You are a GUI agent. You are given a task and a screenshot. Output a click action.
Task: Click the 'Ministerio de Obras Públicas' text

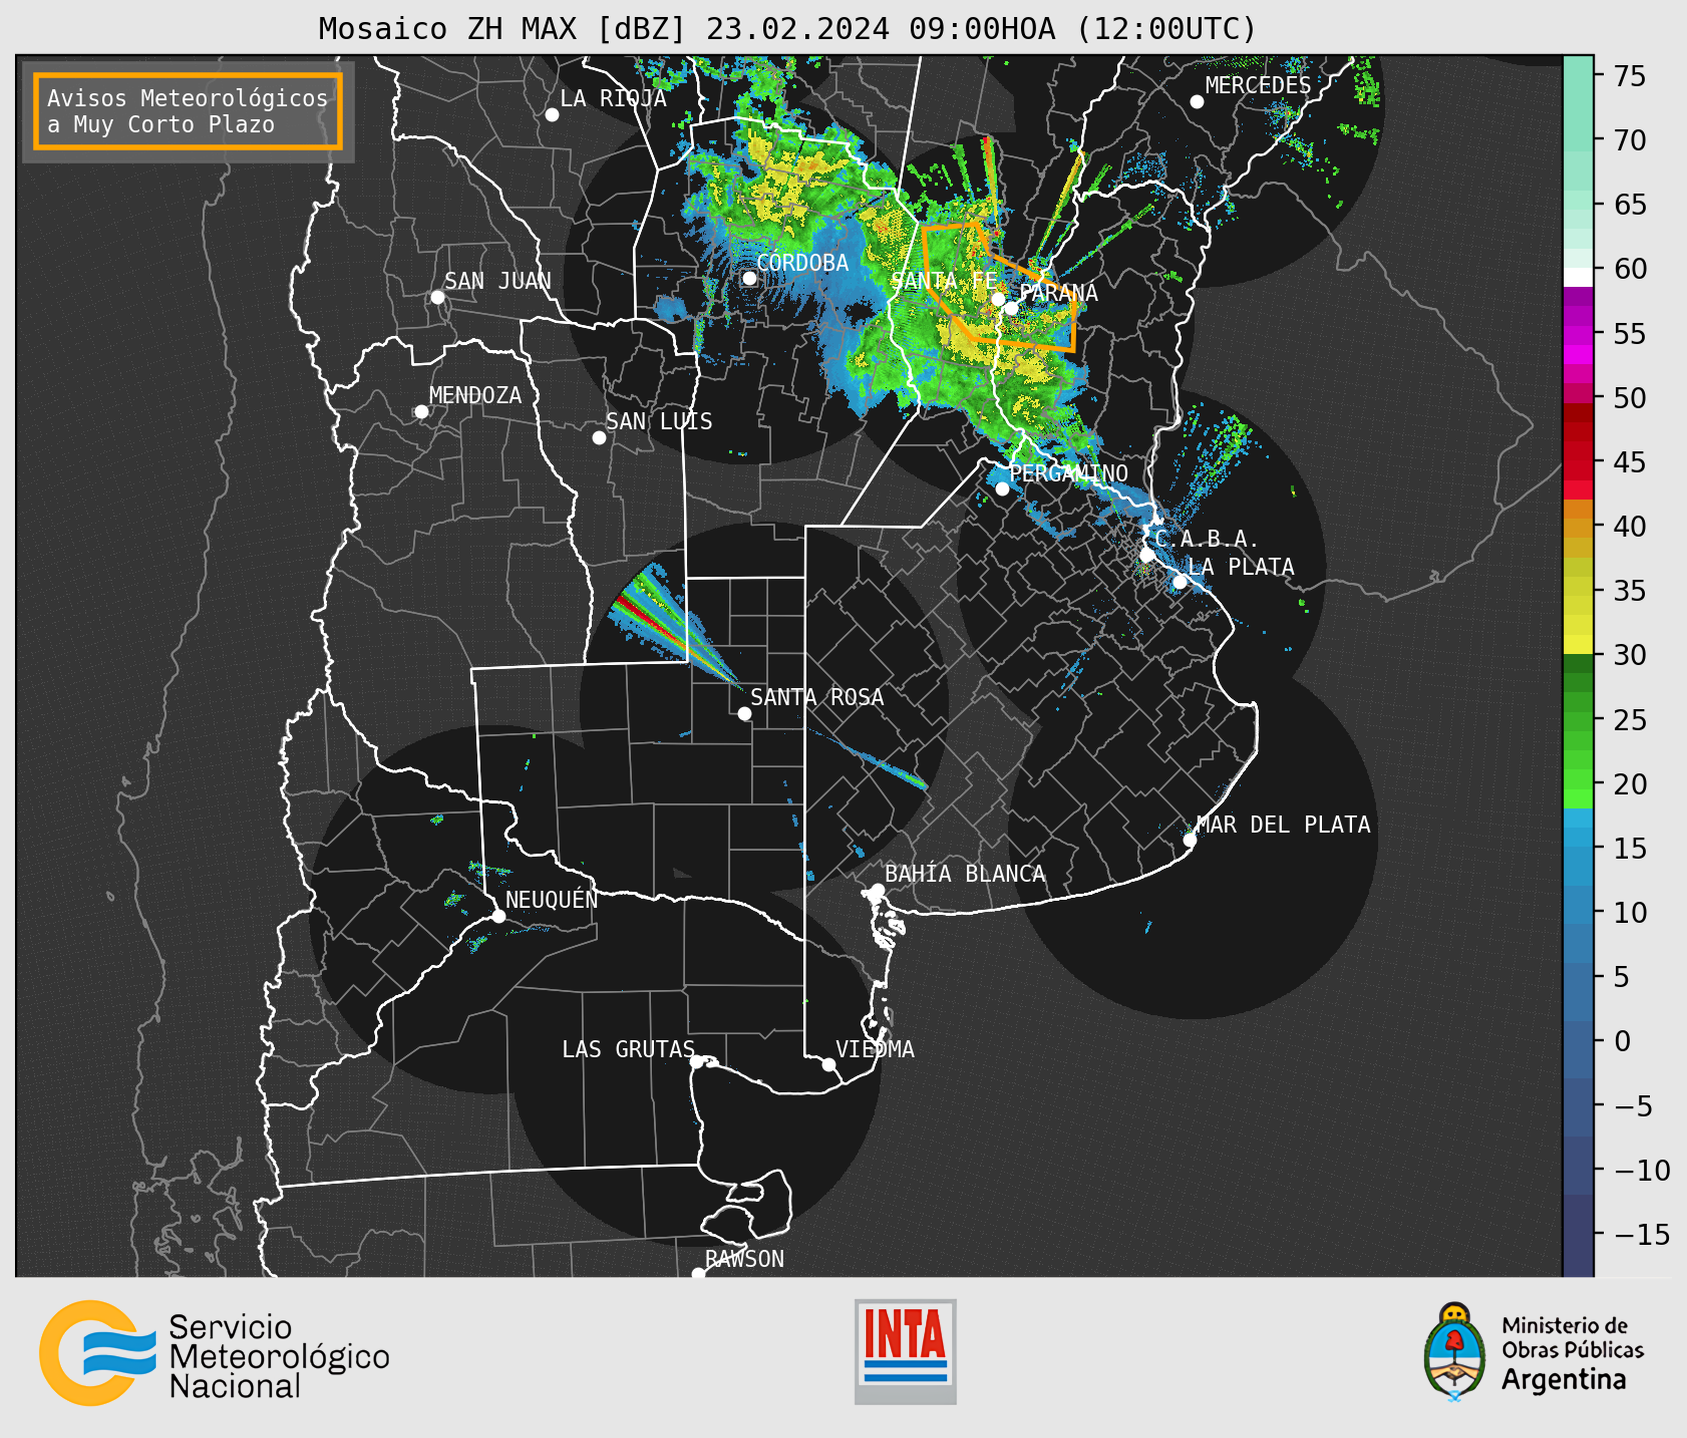coord(1572,1338)
